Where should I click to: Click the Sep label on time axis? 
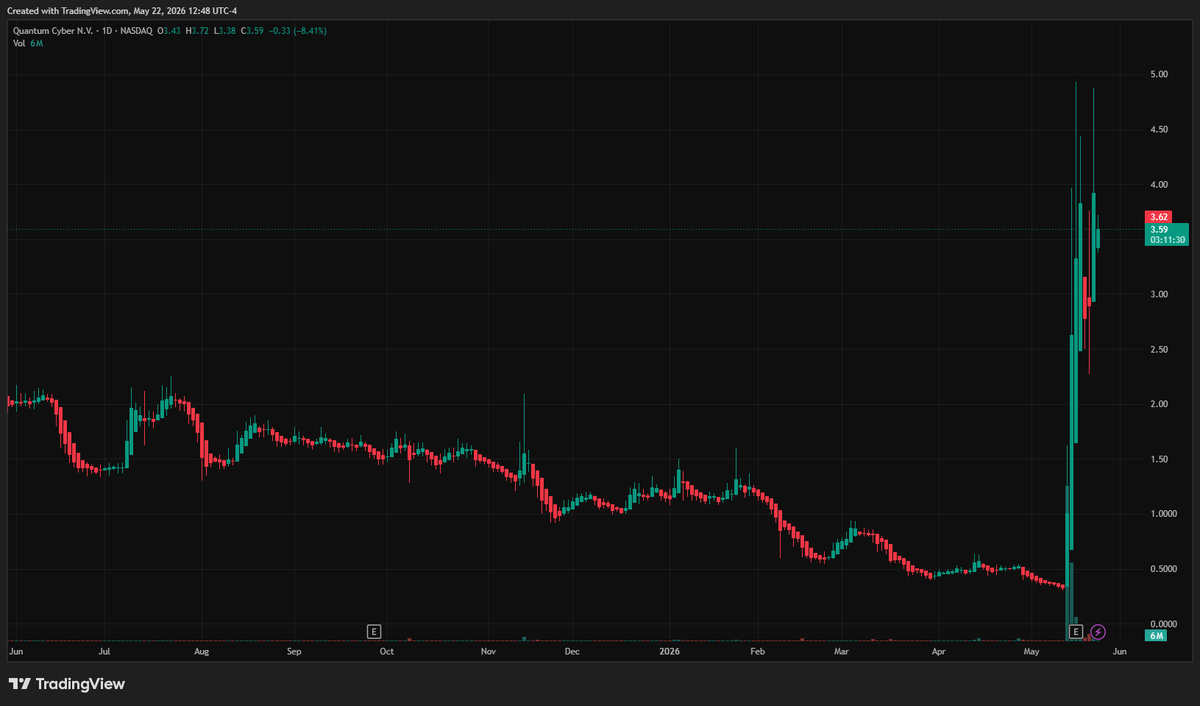point(294,651)
